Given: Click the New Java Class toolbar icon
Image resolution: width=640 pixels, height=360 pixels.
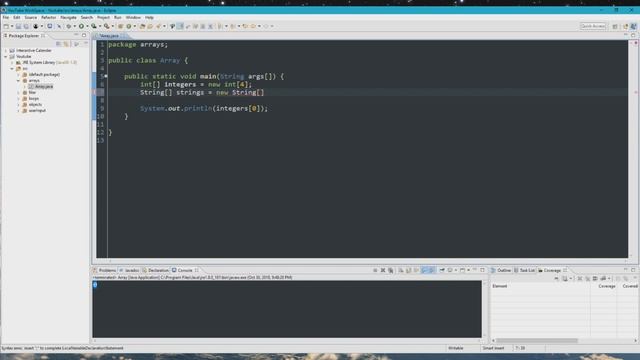Looking at the screenshot, I should (x=129, y=27).
